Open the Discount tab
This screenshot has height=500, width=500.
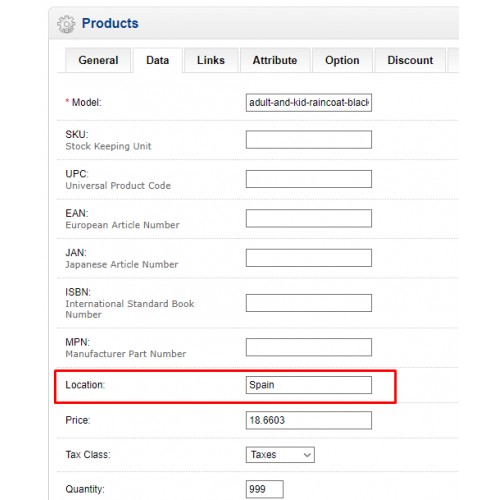point(410,60)
